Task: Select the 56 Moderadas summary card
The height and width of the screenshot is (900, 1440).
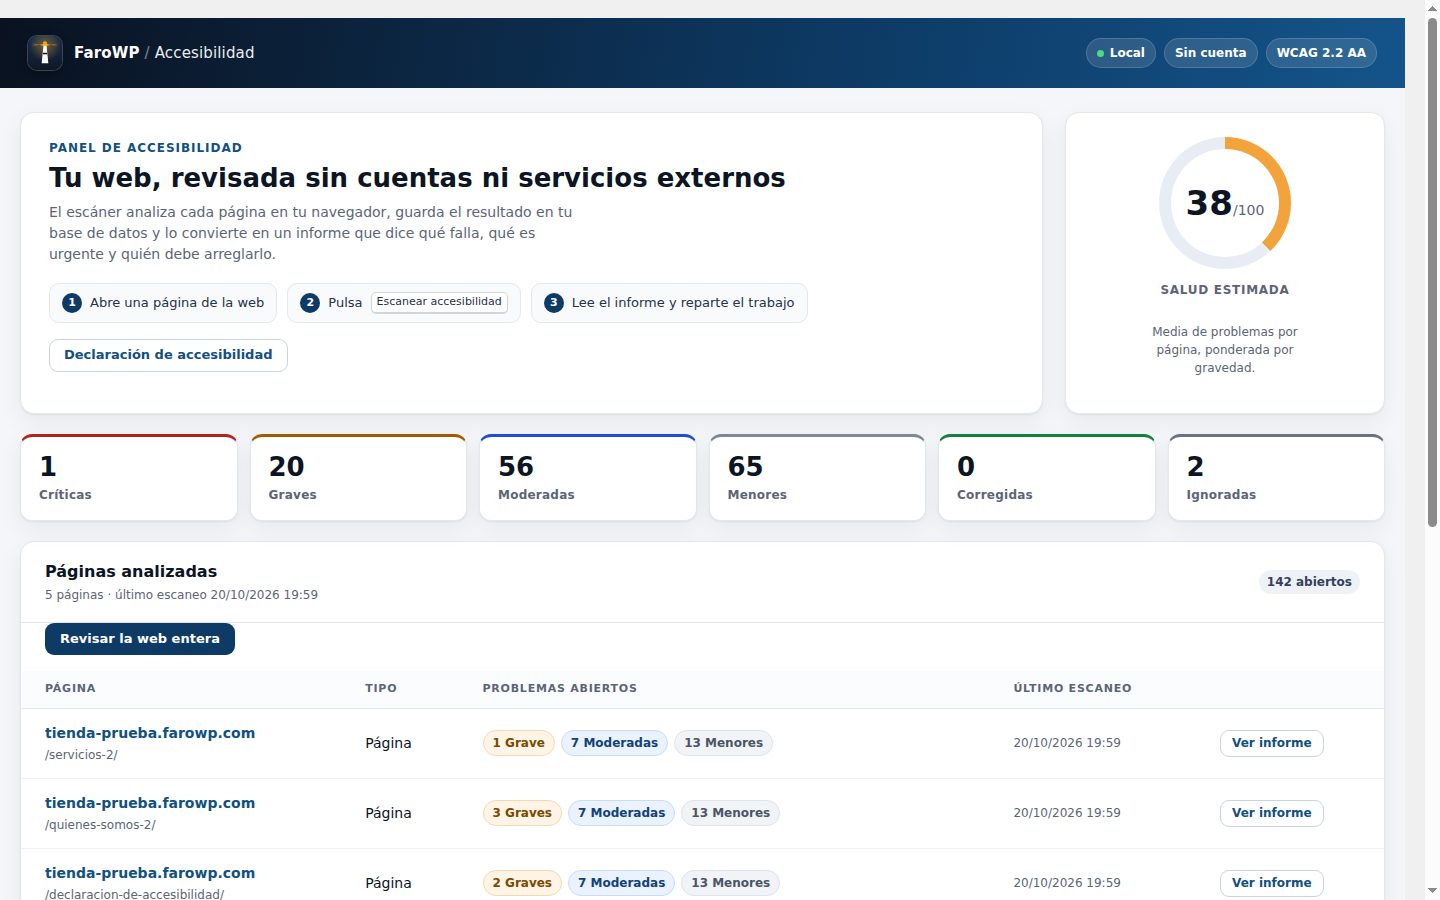Action: point(588,477)
